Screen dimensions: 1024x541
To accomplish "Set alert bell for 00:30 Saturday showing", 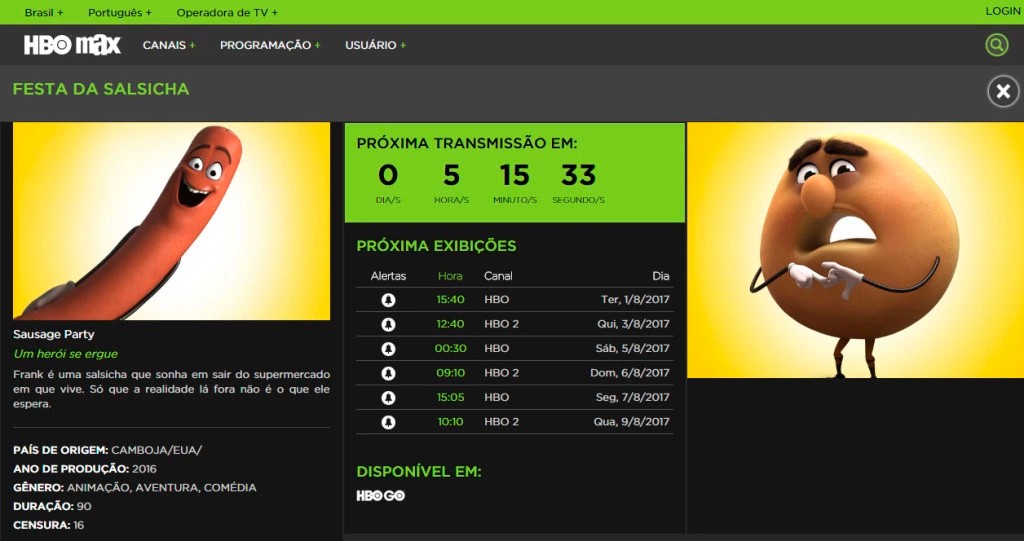I will pos(388,349).
